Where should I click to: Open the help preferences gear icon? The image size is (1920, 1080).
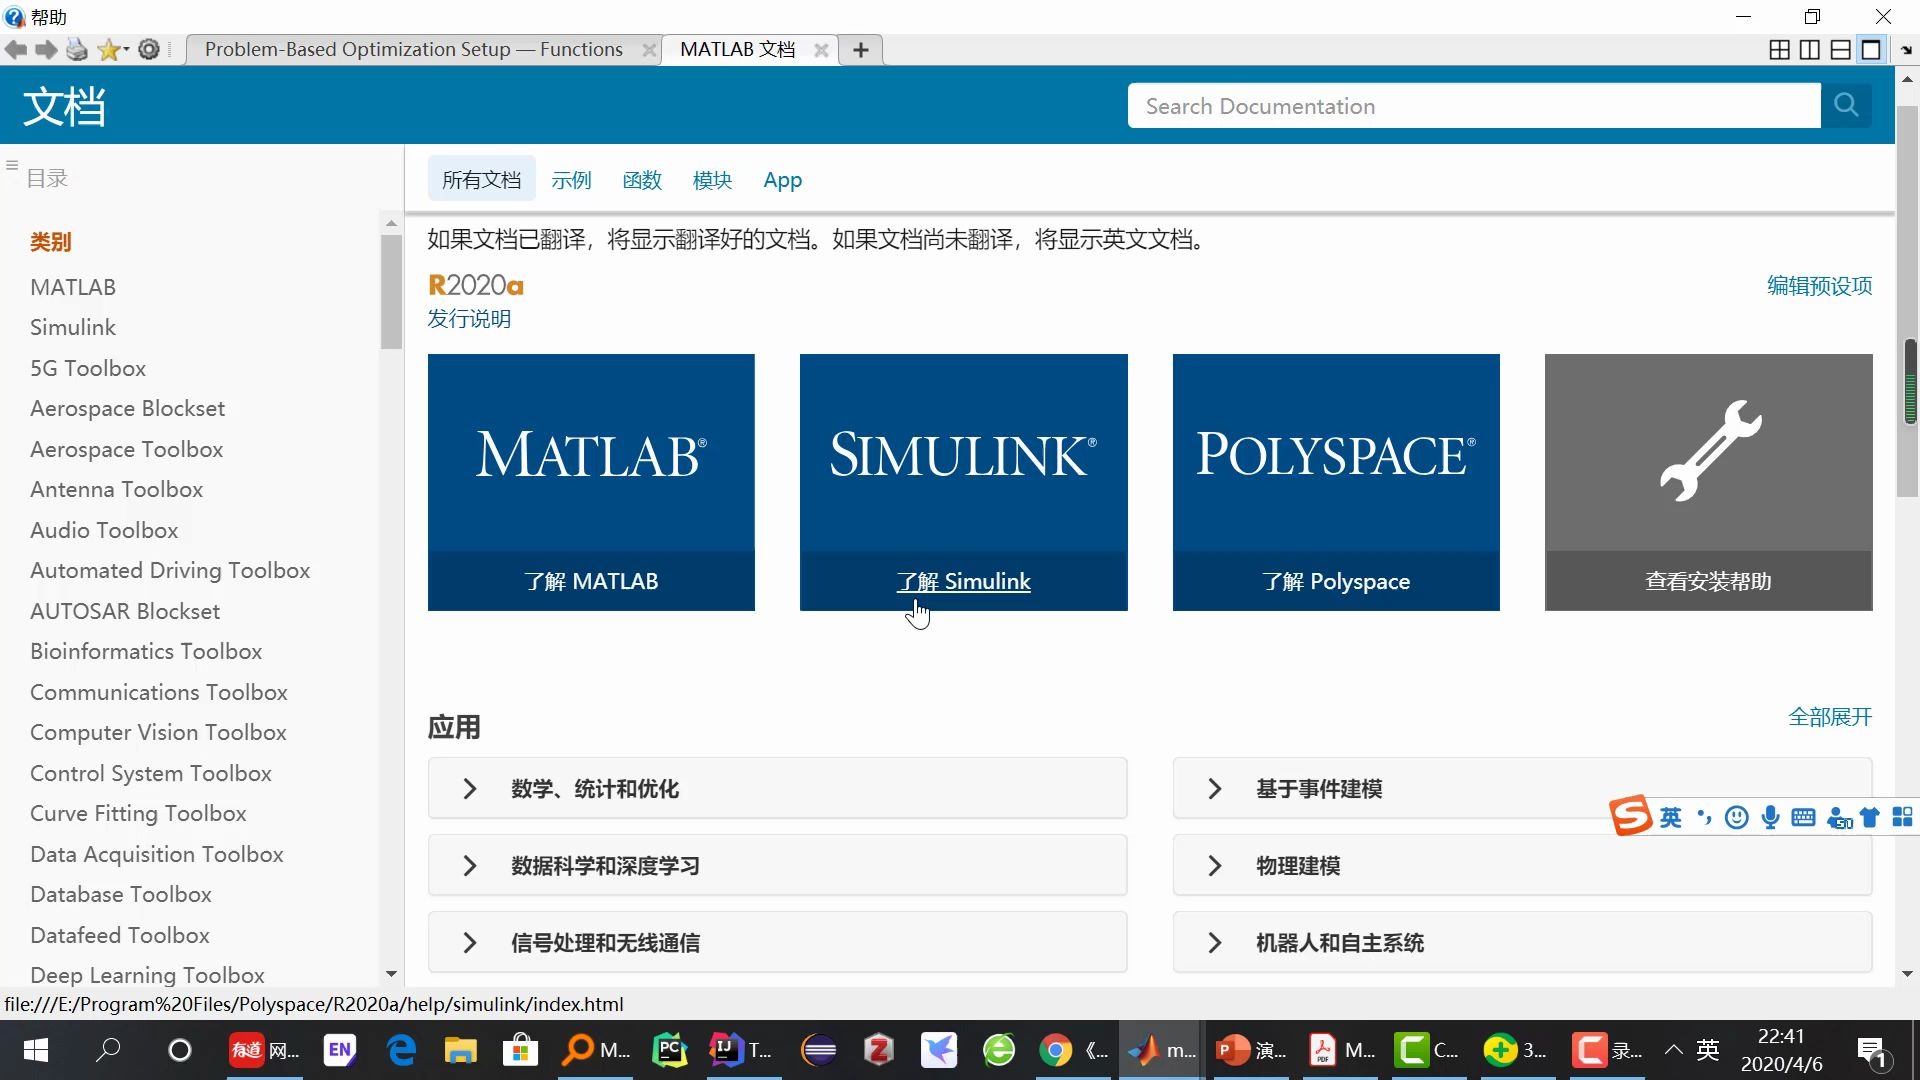[x=149, y=49]
